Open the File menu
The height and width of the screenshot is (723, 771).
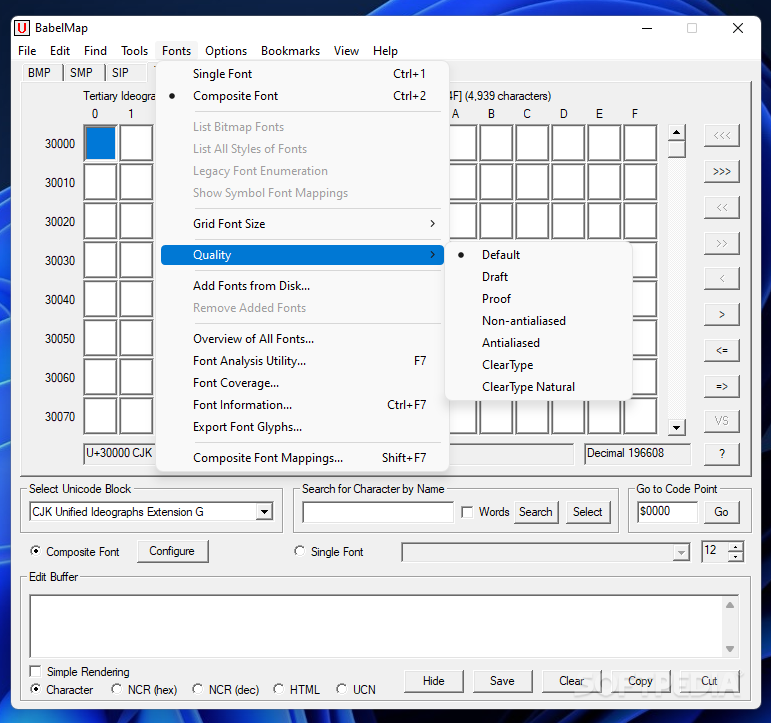click(x=27, y=51)
